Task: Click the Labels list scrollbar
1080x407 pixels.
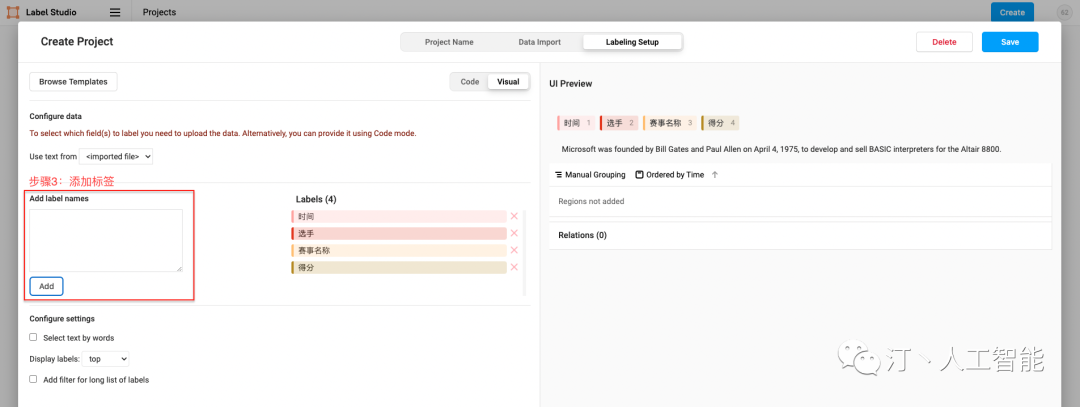Action: coord(524,253)
